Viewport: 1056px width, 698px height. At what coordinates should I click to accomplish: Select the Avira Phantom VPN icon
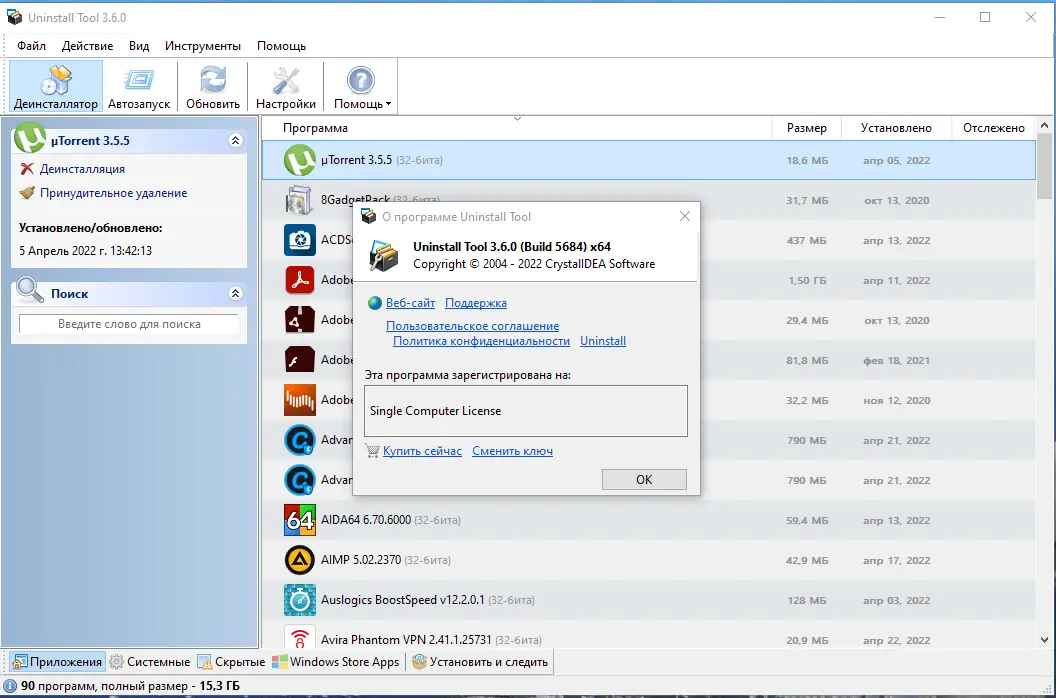[300, 637]
